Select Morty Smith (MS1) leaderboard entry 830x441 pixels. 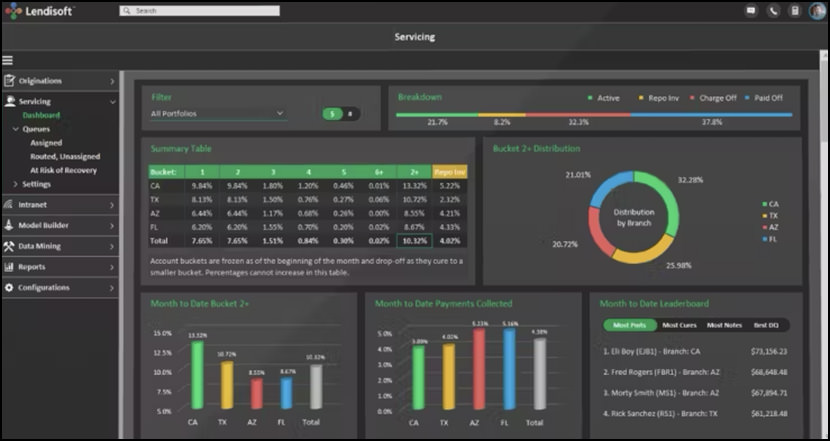695,393
